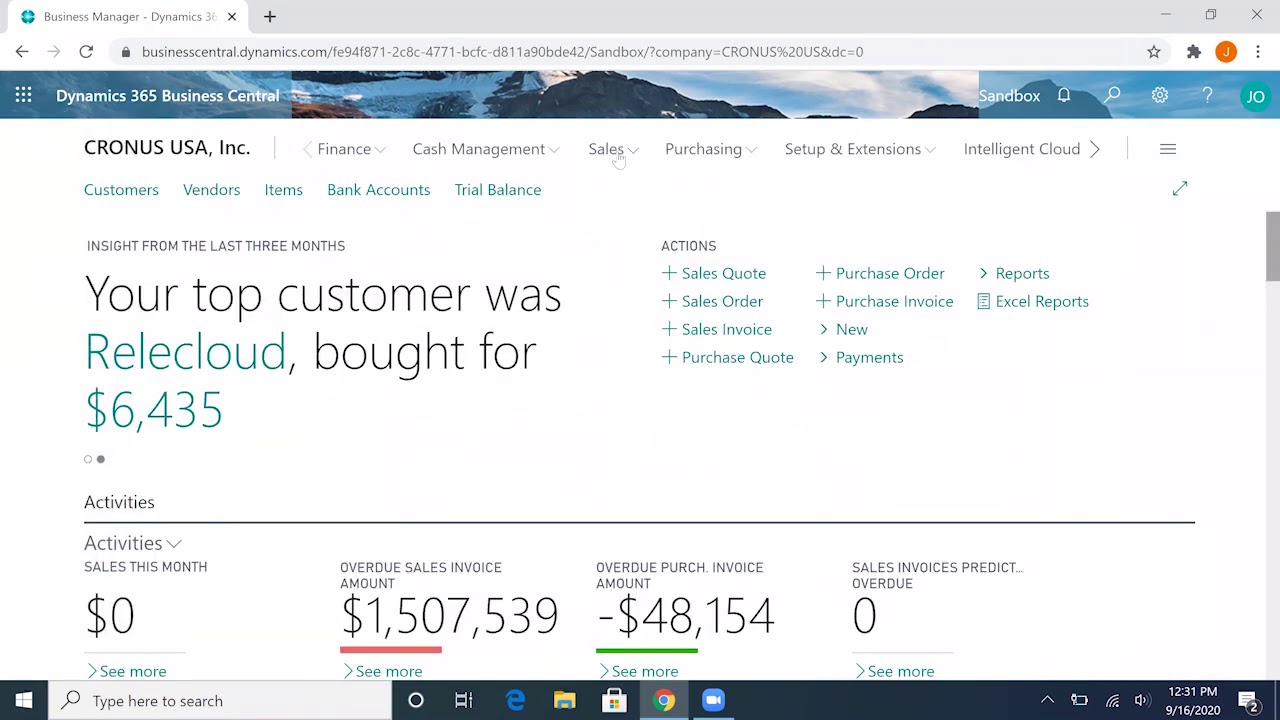Open Chrome three-dot menu
This screenshot has width=1280, height=720.
pyautogui.click(x=1258, y=52)
